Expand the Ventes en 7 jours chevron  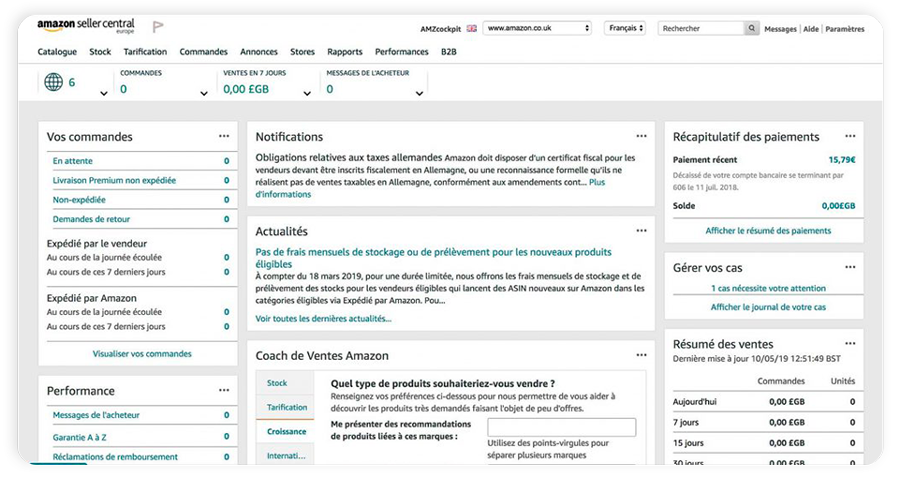tap(307, 94)
